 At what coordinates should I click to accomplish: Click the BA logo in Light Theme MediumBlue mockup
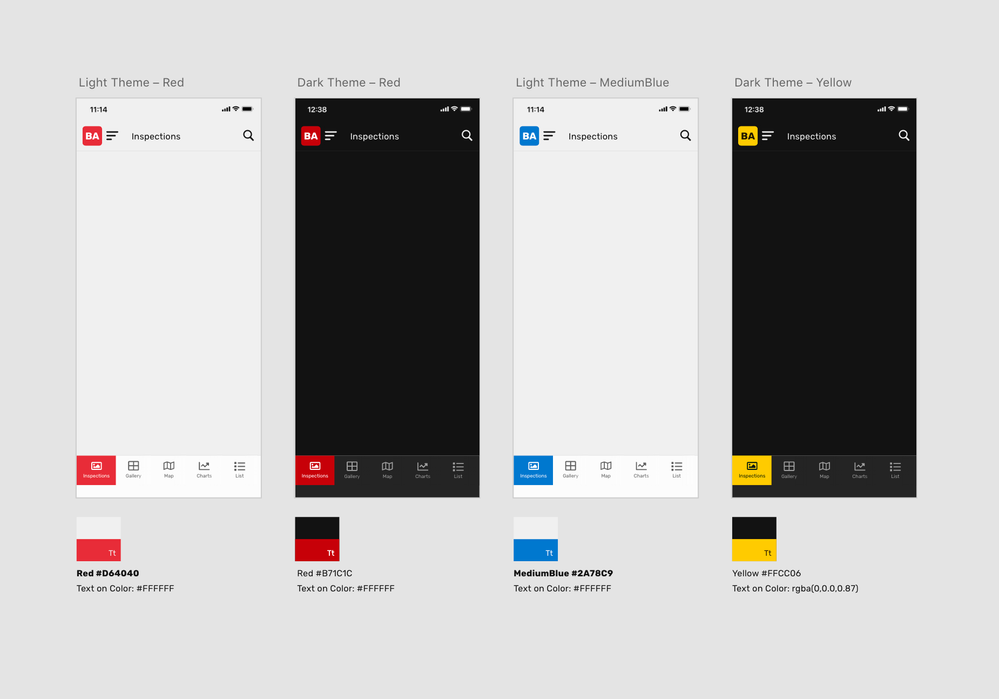coord(529,136)
